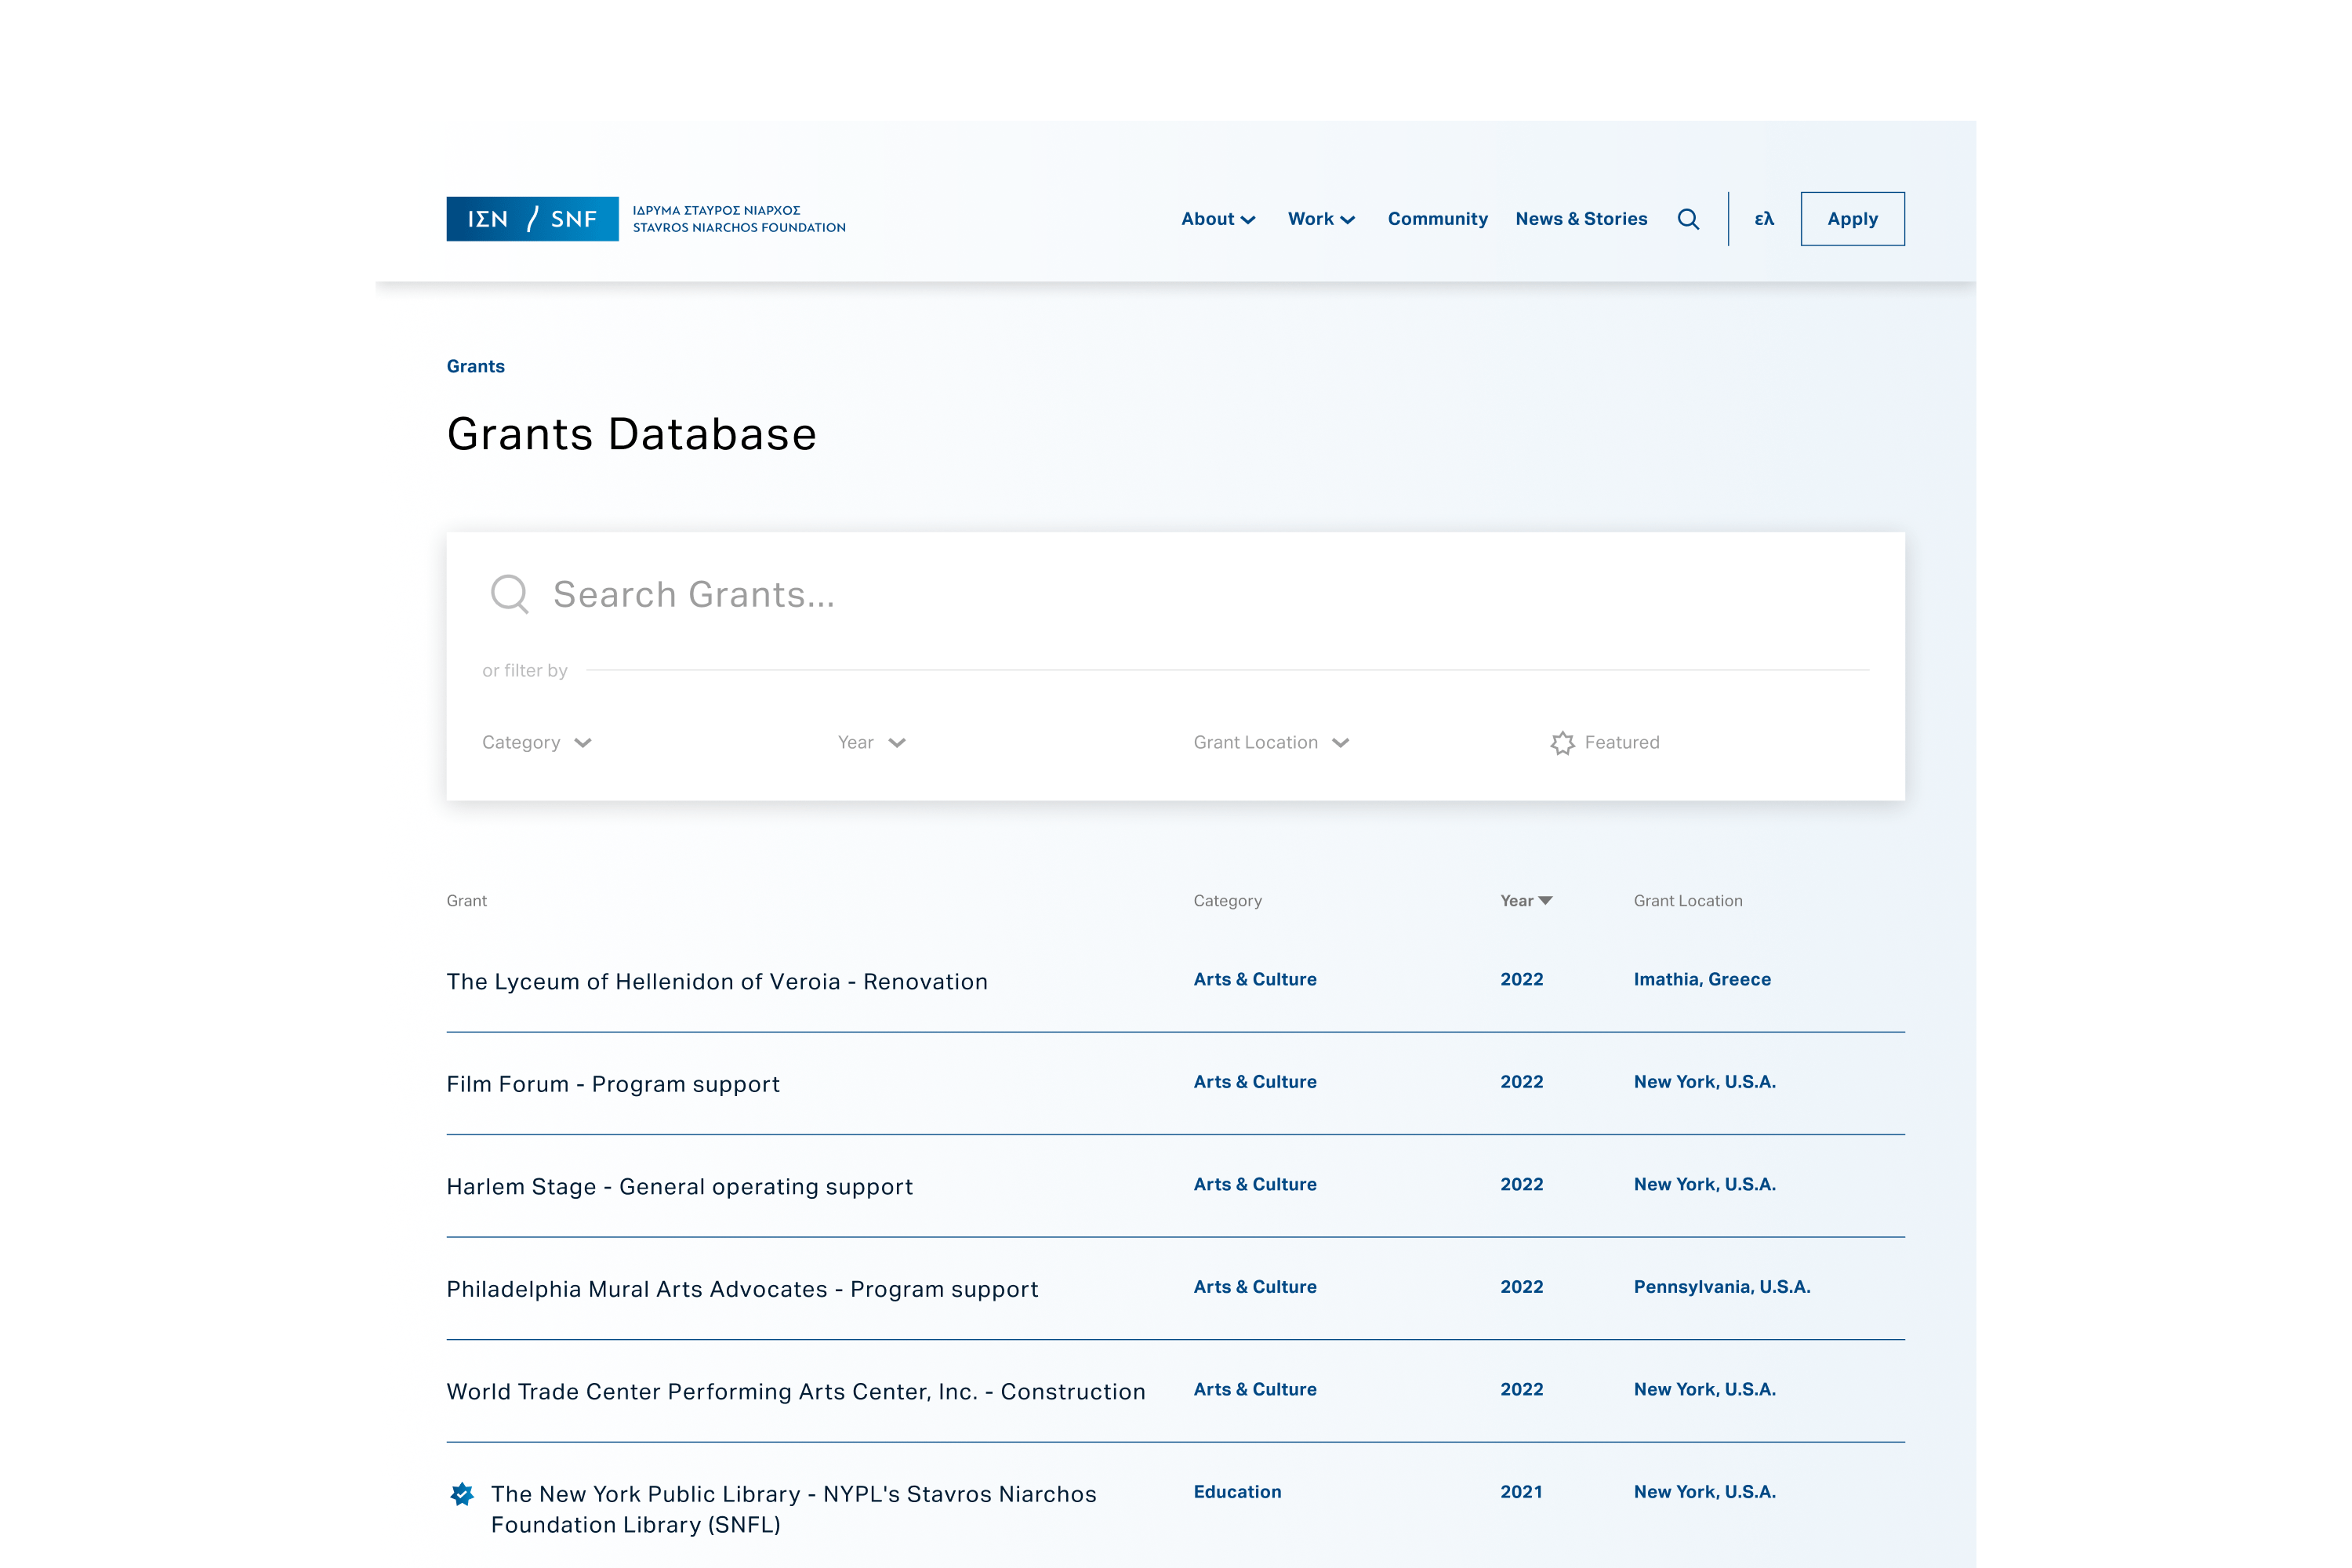2352x1568 pixels.
Task: Click the Grant Location column header
Action: (1687, 901)
